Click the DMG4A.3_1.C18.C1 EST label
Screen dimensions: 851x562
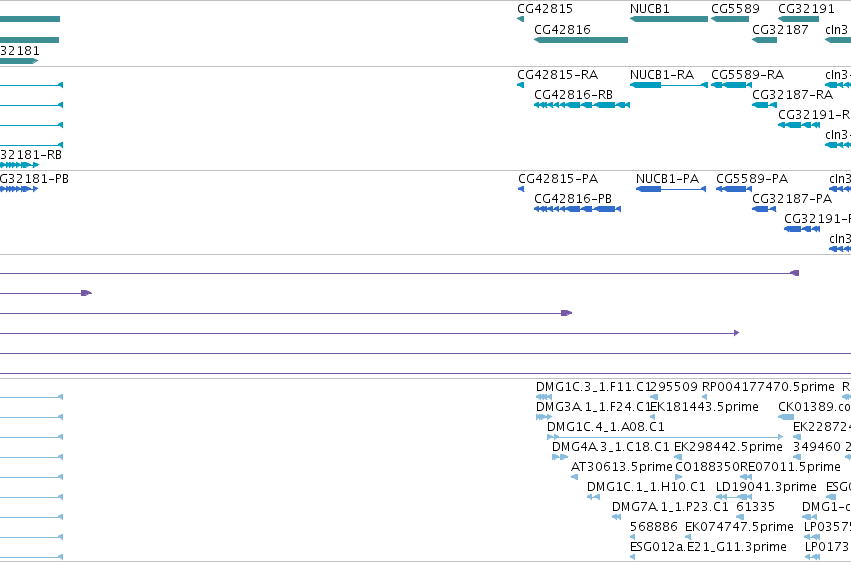(x=611, y=447)
